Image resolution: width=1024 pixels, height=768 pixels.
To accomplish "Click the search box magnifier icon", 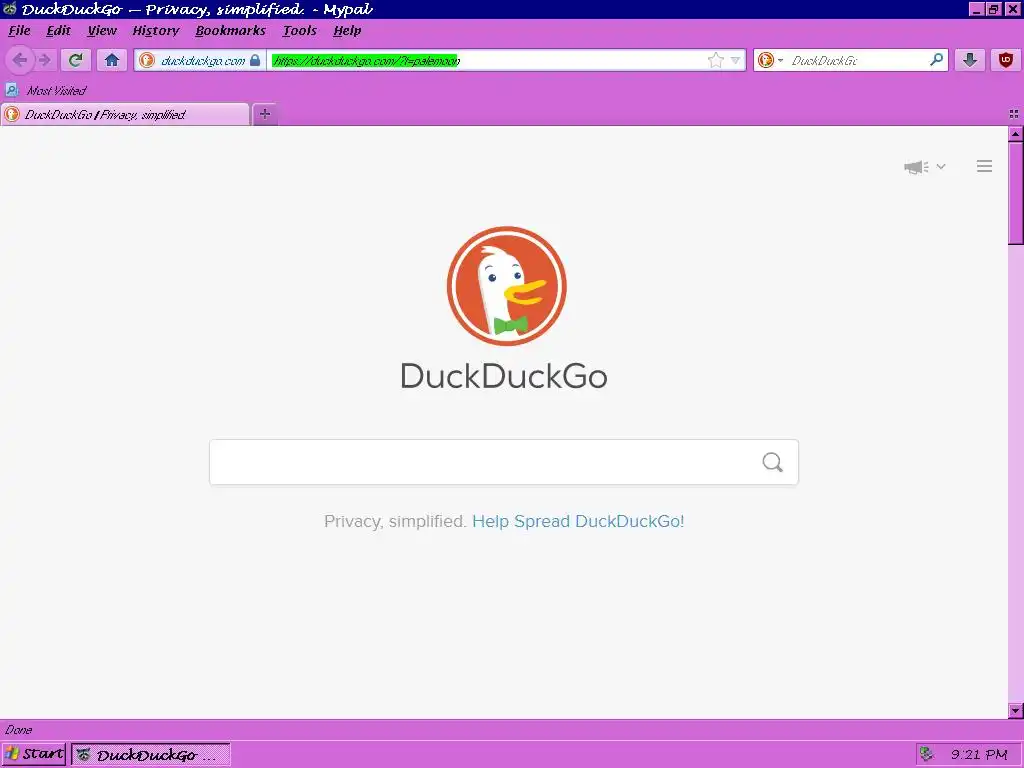I will click(936, 60).
